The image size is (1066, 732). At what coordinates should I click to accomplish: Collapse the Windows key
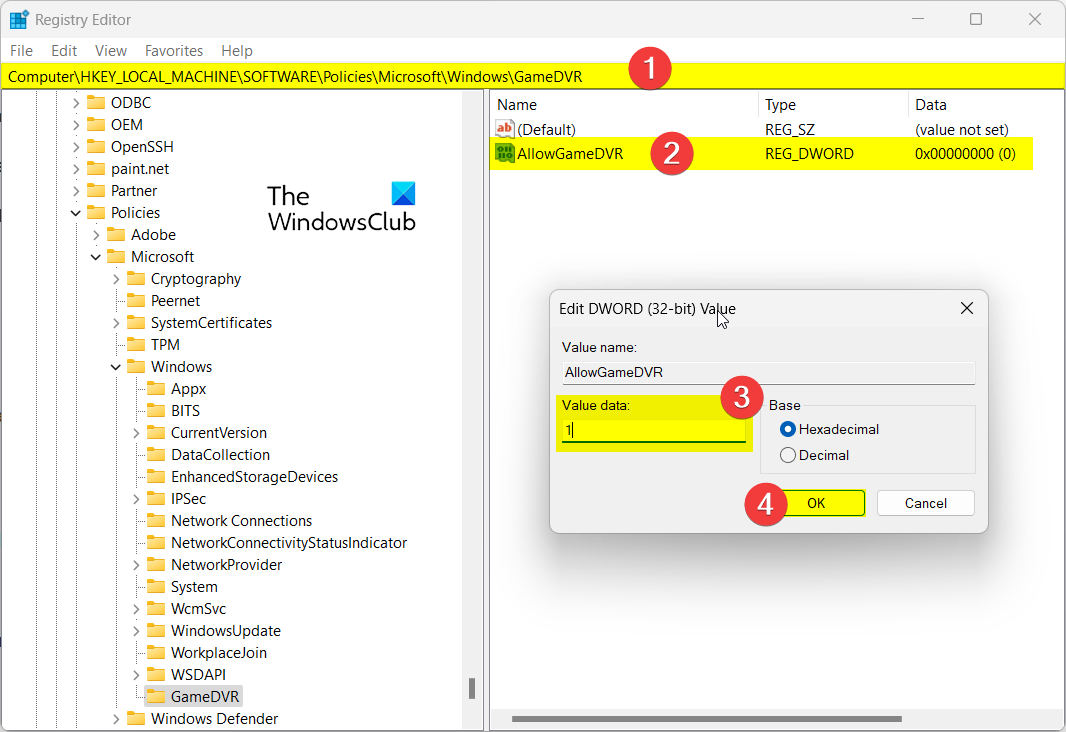(116, 367)
